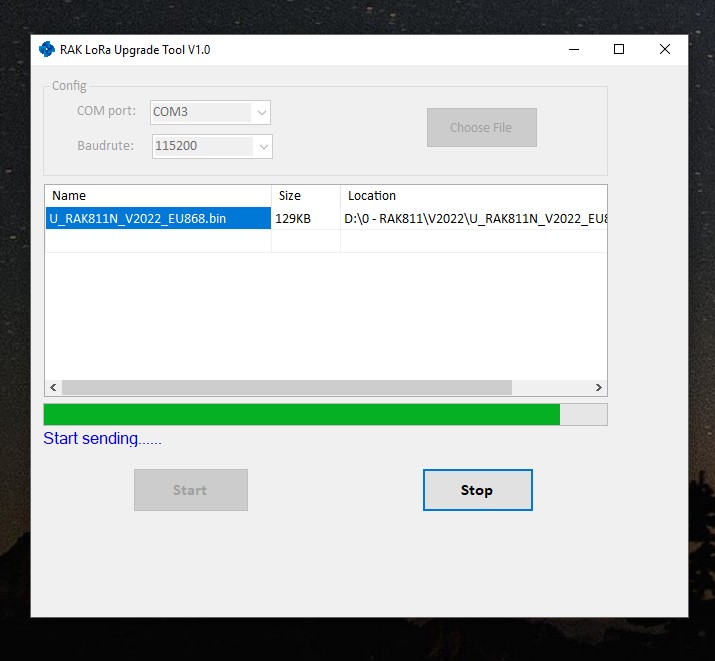Sort by the Name column header
This screenshot has height=661, width=715.
point(157,196)
